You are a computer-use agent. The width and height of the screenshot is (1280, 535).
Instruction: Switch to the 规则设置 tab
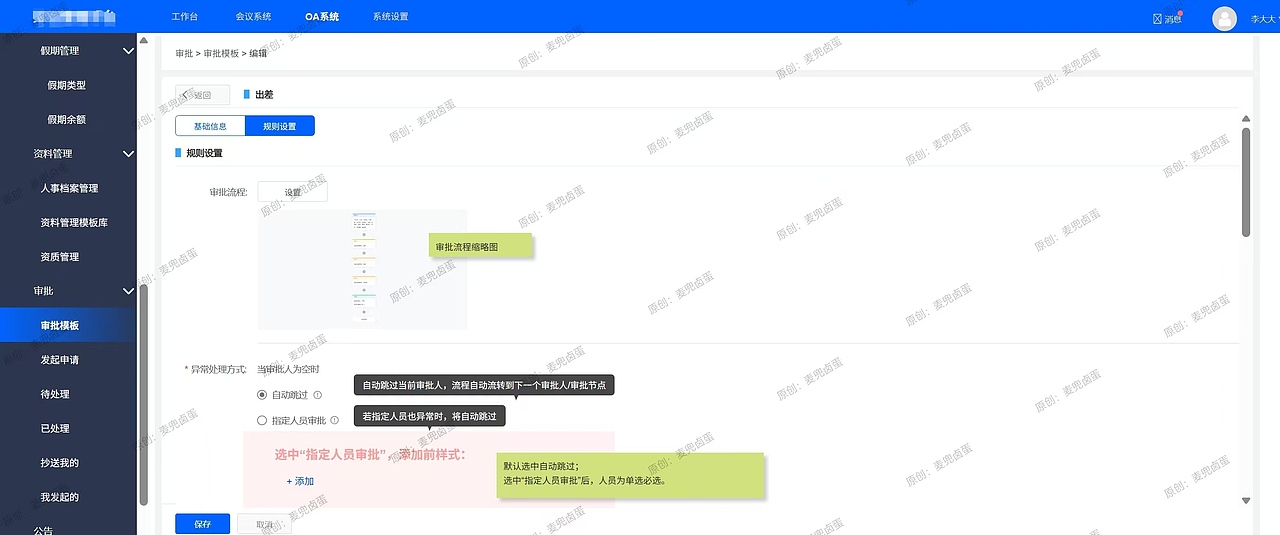280,126
